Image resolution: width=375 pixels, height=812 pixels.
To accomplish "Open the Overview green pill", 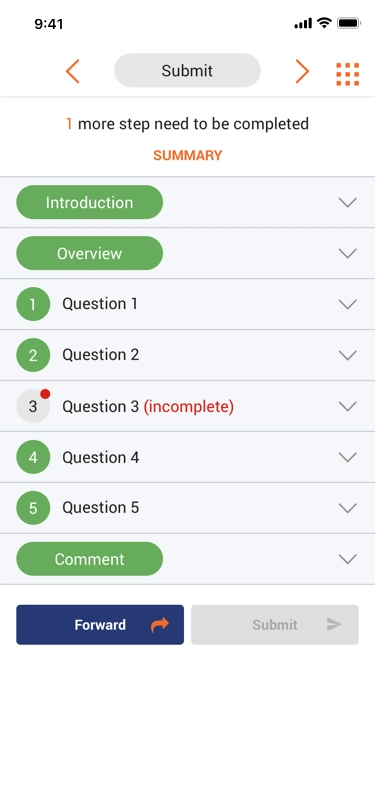I will pyautogui.click(x=90, y=253).
